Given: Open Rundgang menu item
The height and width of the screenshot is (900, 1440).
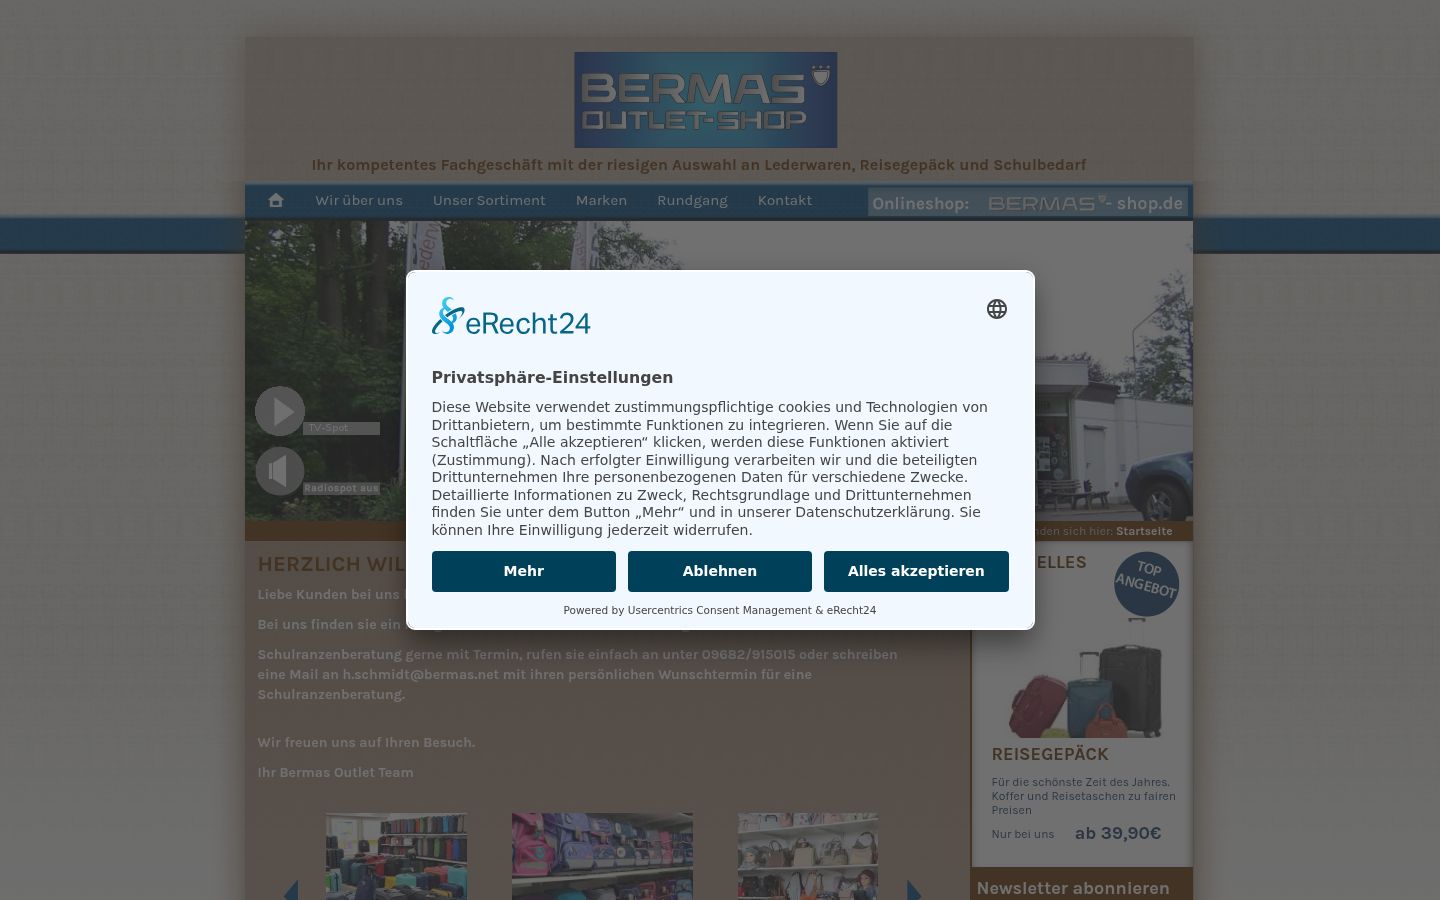Looking at the screenshot, I should pyautogui.click(x=692, y=200).
